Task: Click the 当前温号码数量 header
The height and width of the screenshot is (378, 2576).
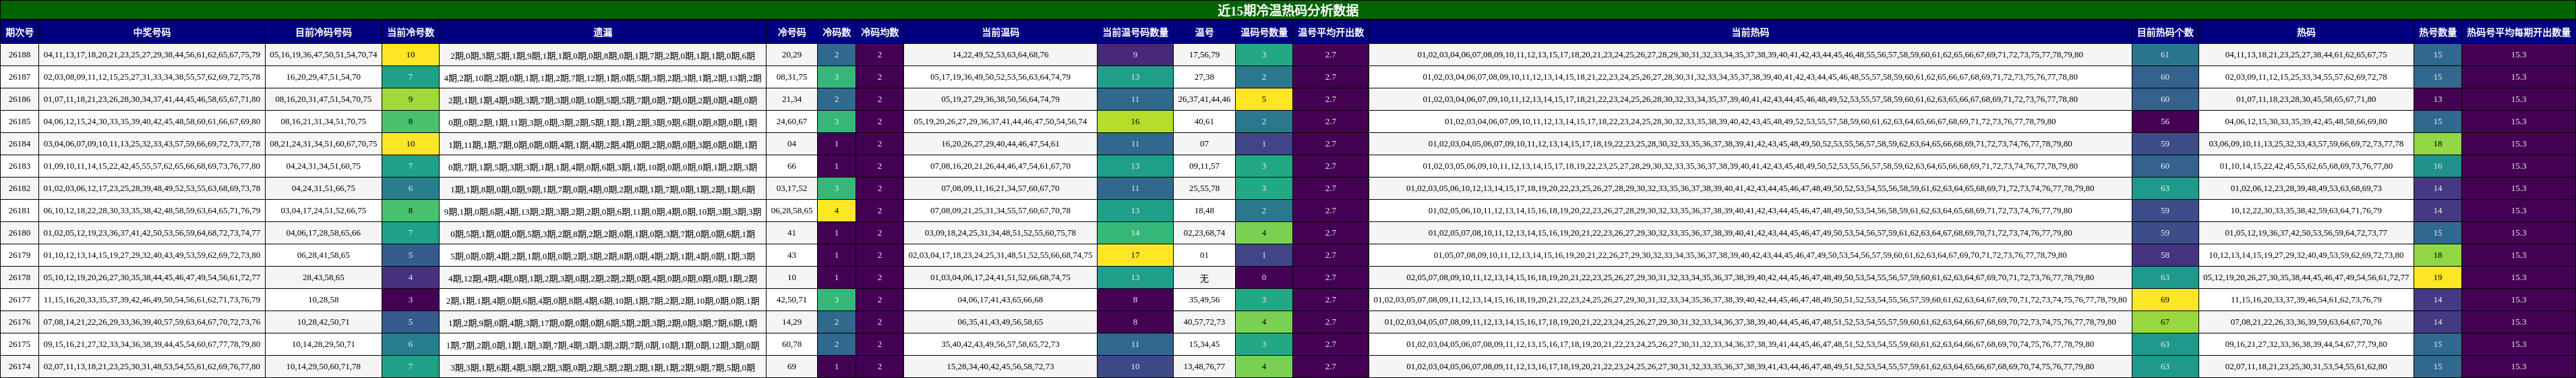Action: [1135, 32]
